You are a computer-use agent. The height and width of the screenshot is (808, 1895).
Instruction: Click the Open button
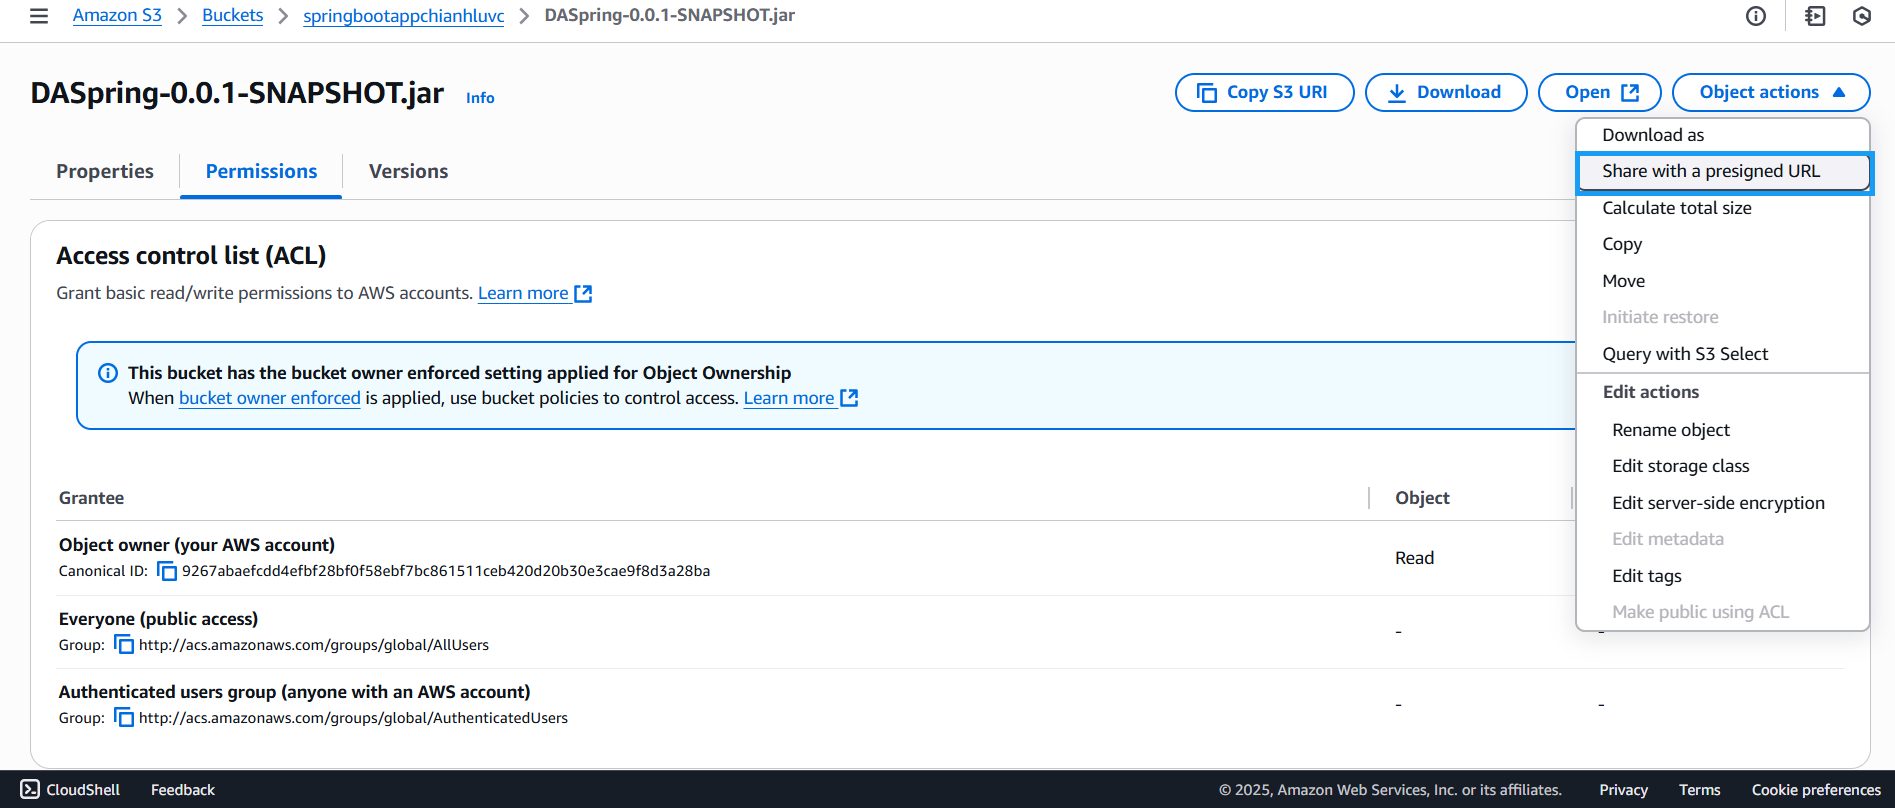pos(1600,92)
